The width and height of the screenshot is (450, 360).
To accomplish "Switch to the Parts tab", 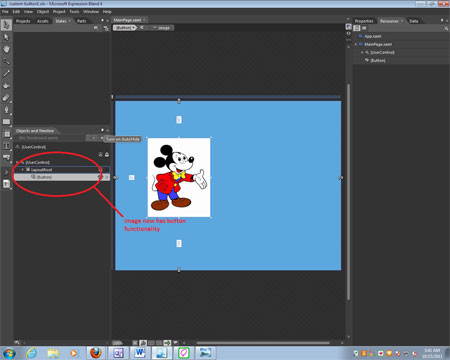I will pos(81,21).
